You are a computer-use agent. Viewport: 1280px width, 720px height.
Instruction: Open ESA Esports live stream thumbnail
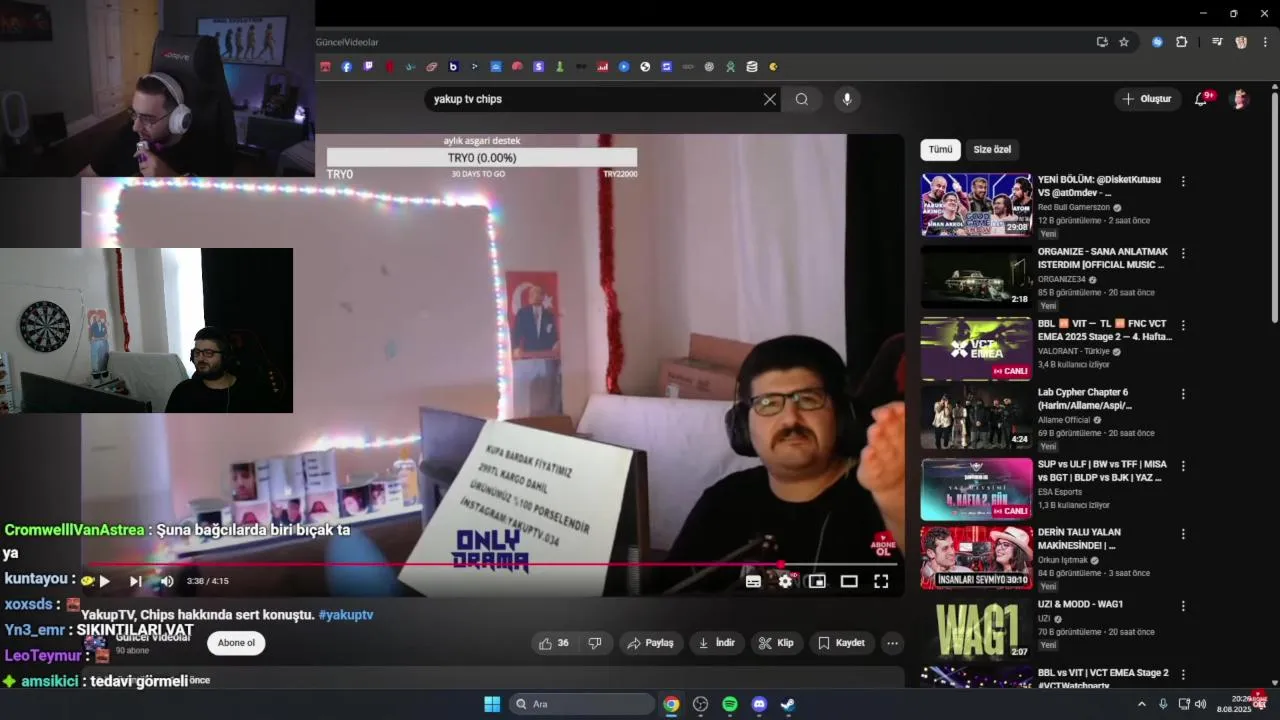(x=976, y=489)
